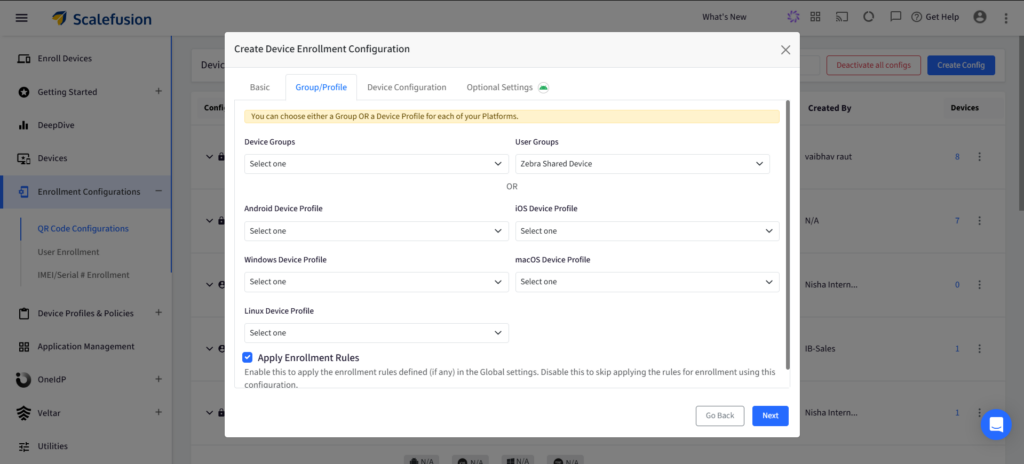The height and width of the screenshot is (464, 1024).
Task: Click the Go Back button
Action: point(720,416)
